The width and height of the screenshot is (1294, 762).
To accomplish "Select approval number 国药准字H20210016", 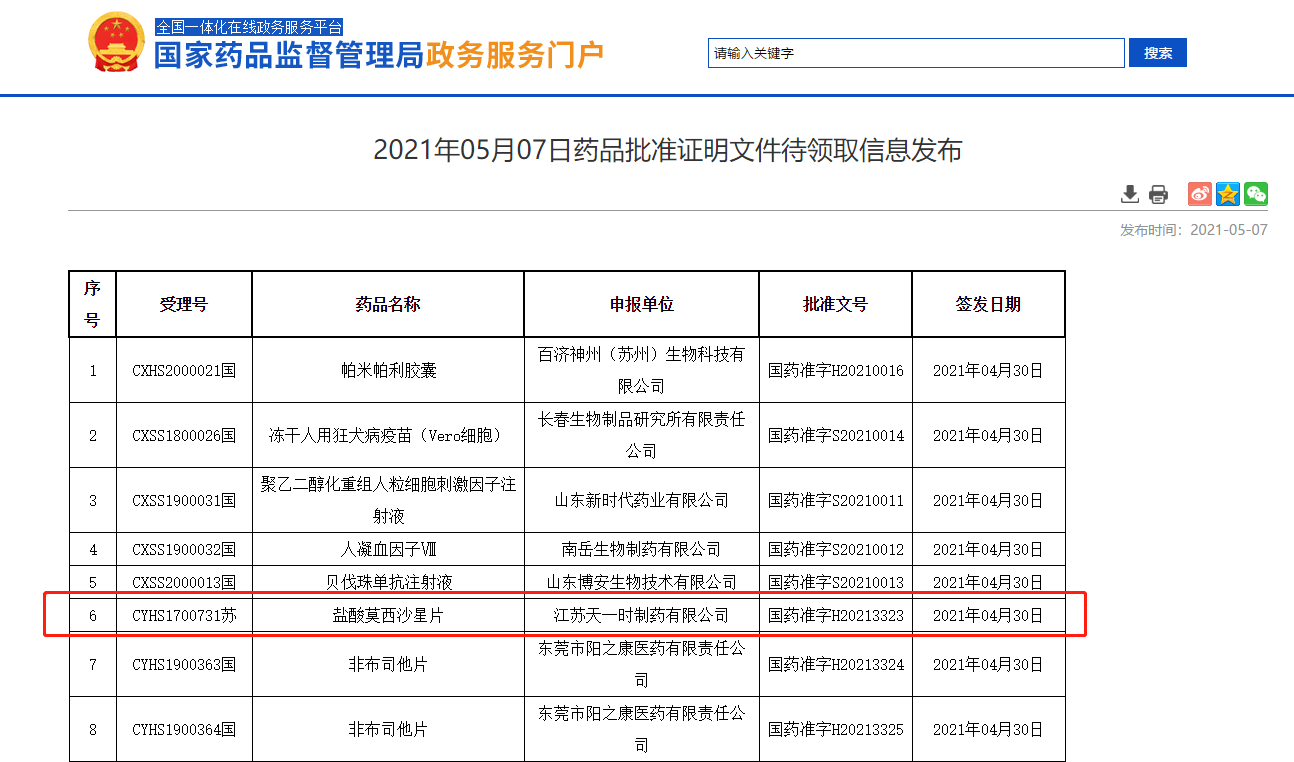I will (836, 370).
